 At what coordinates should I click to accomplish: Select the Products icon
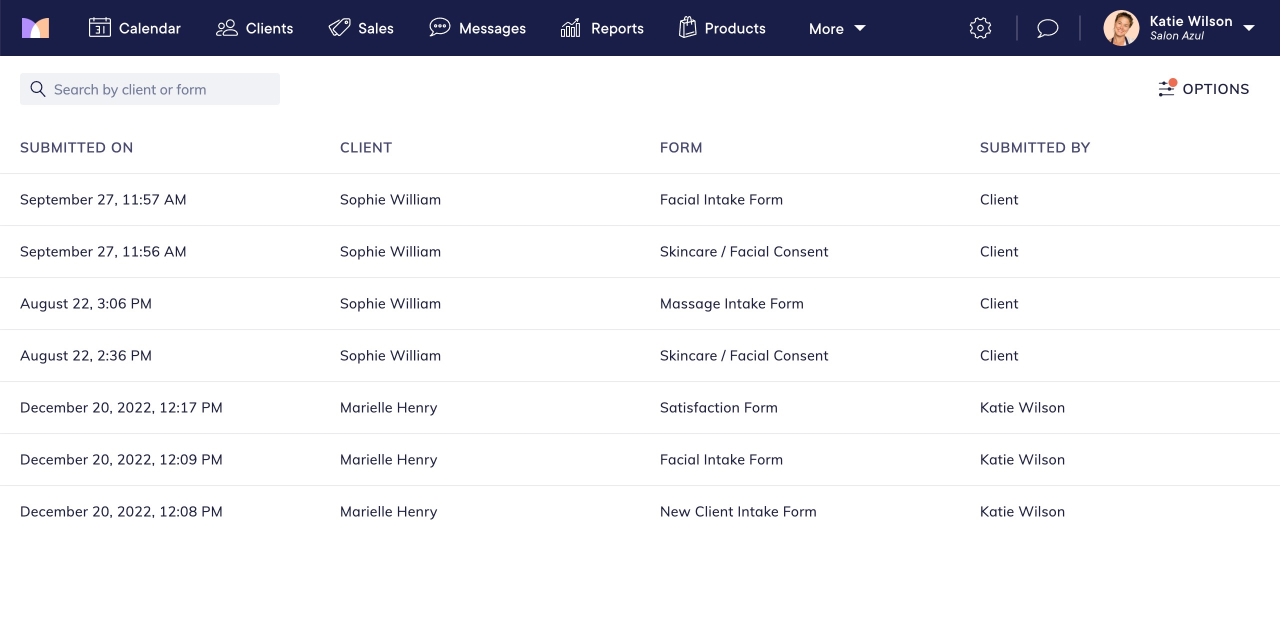687,28
